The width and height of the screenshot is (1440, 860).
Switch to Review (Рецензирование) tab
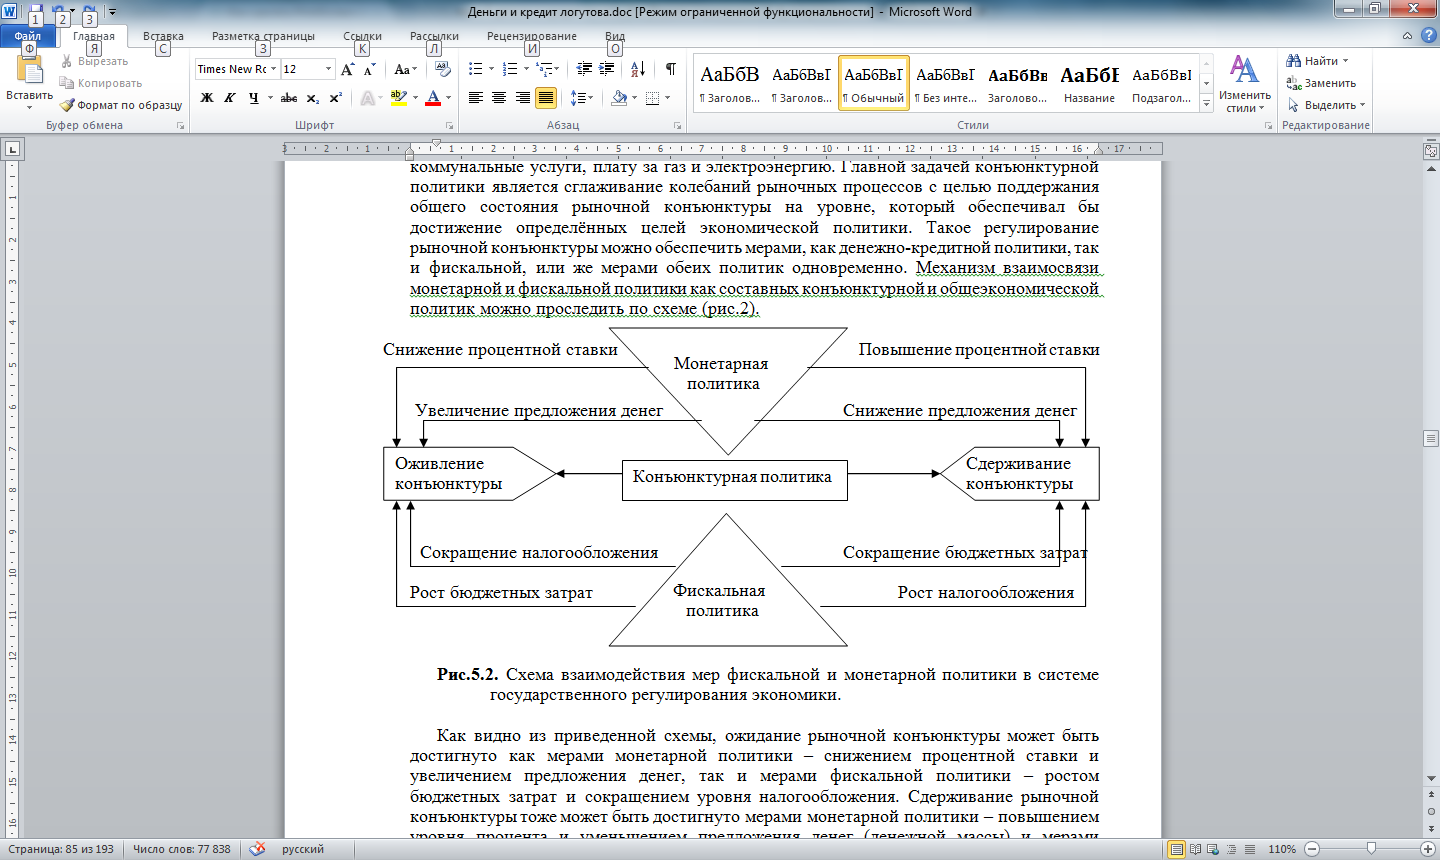pos(532,36)
